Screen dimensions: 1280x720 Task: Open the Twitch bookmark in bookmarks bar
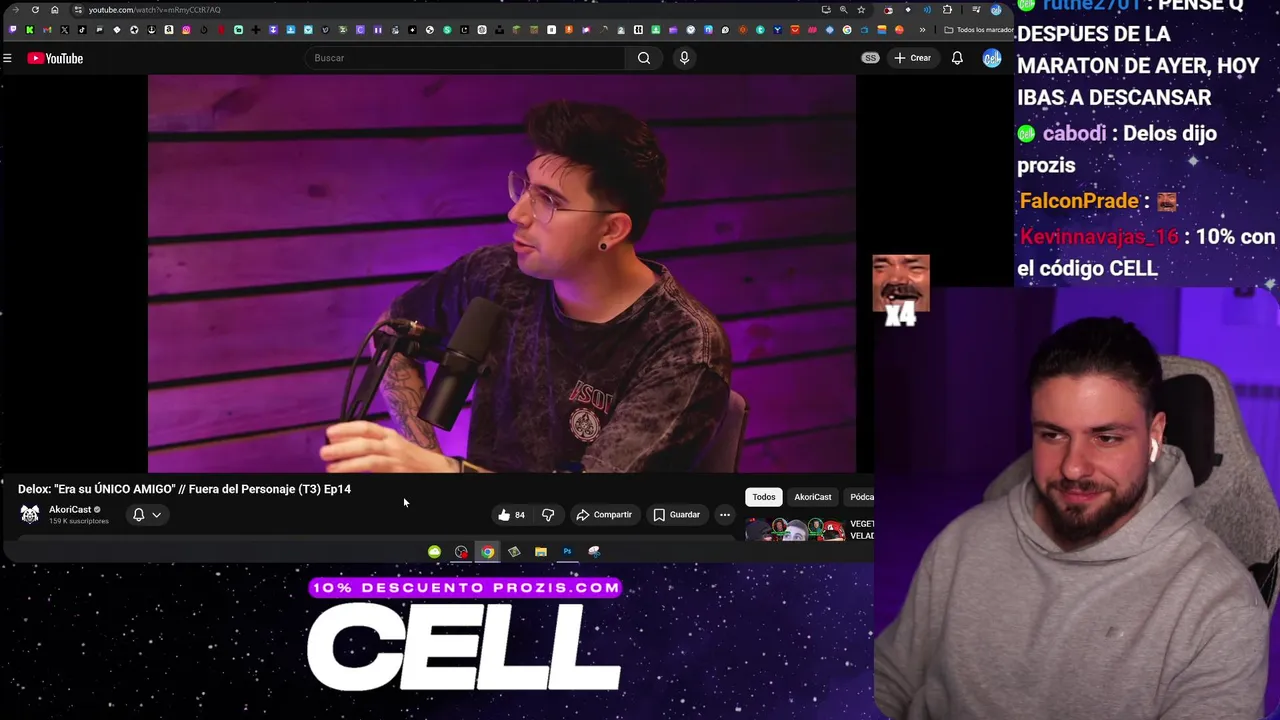click(13, 30)
